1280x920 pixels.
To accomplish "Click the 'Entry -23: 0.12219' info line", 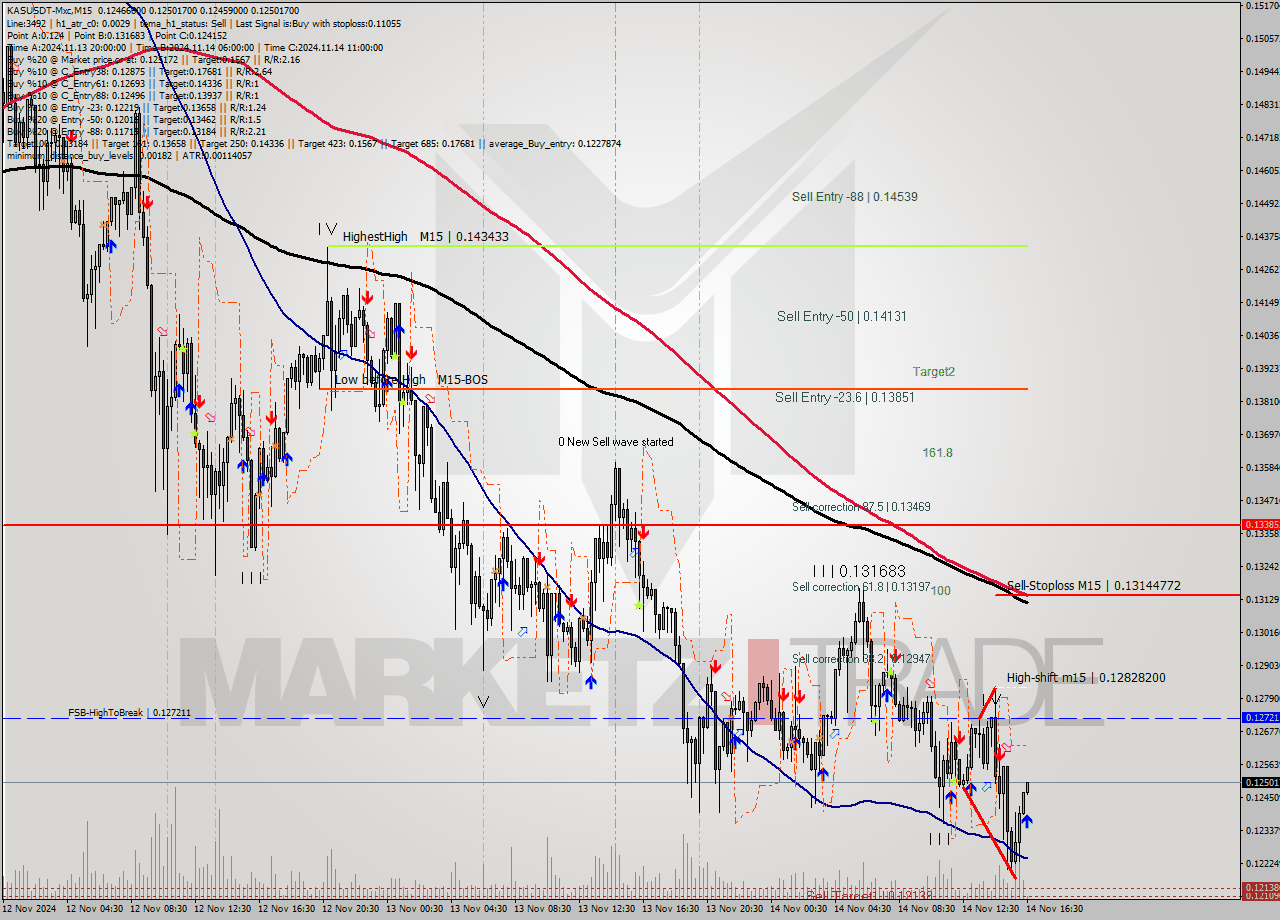I will coord(136,107).
